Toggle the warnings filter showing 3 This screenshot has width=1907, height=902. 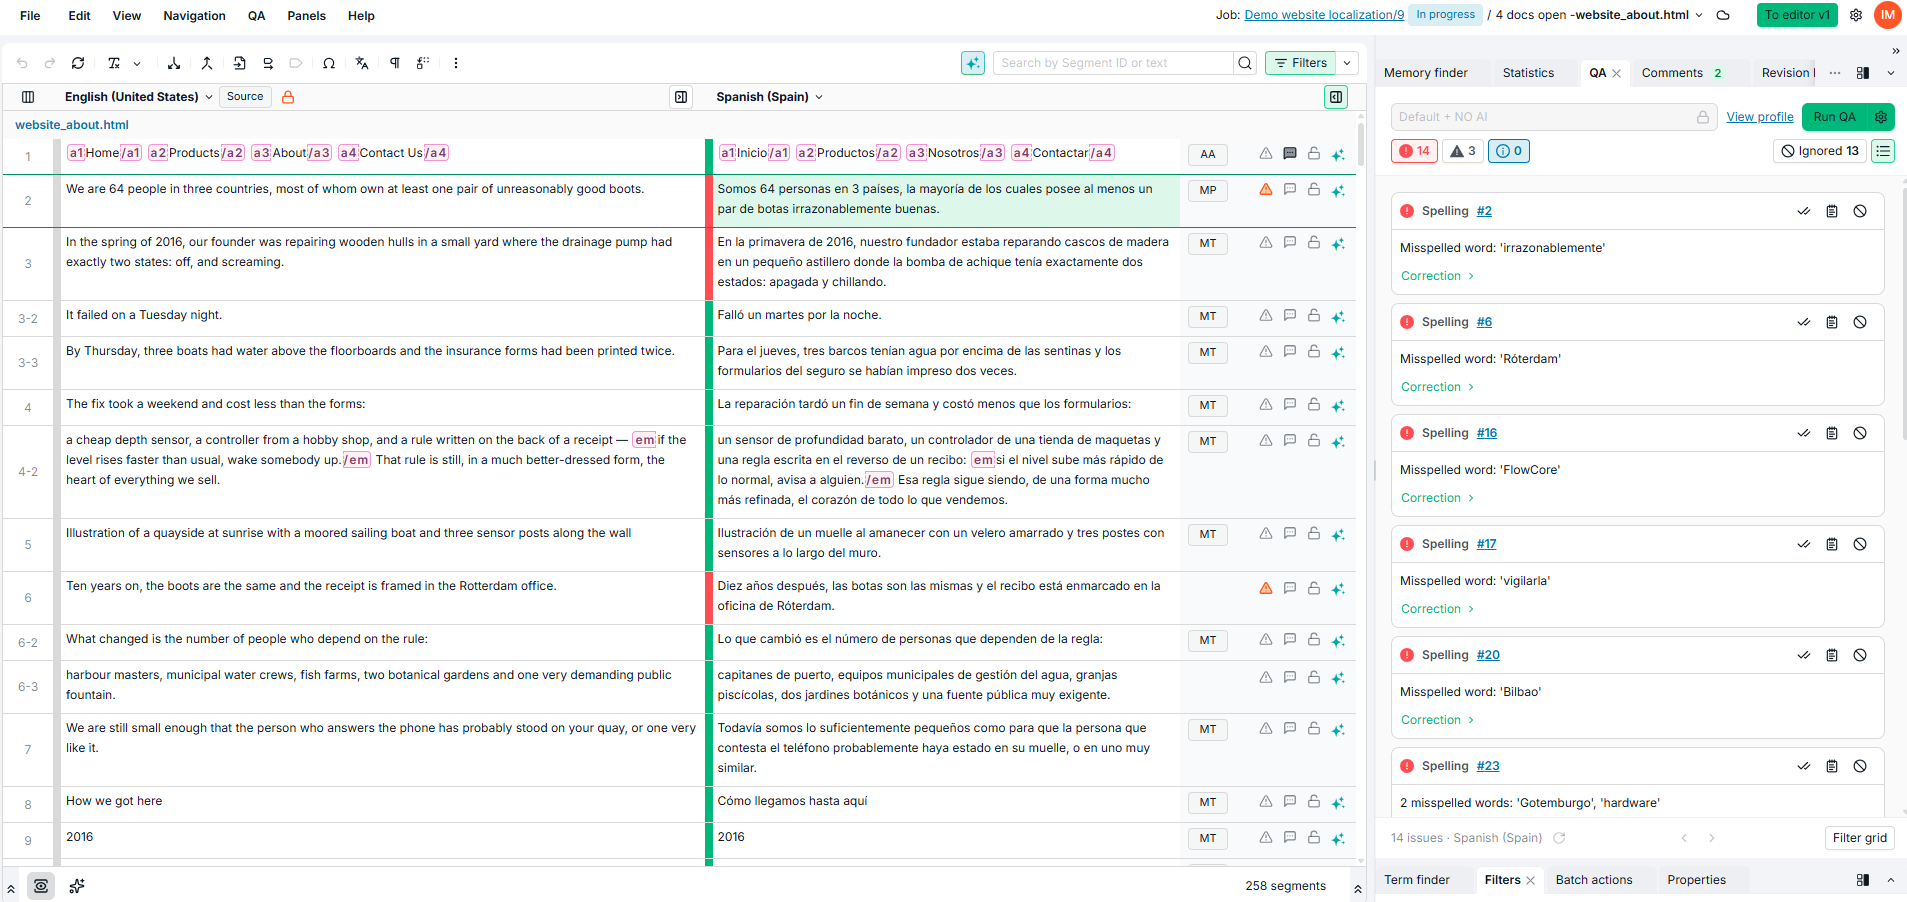pyautogui.click(x=1463, y=151)
